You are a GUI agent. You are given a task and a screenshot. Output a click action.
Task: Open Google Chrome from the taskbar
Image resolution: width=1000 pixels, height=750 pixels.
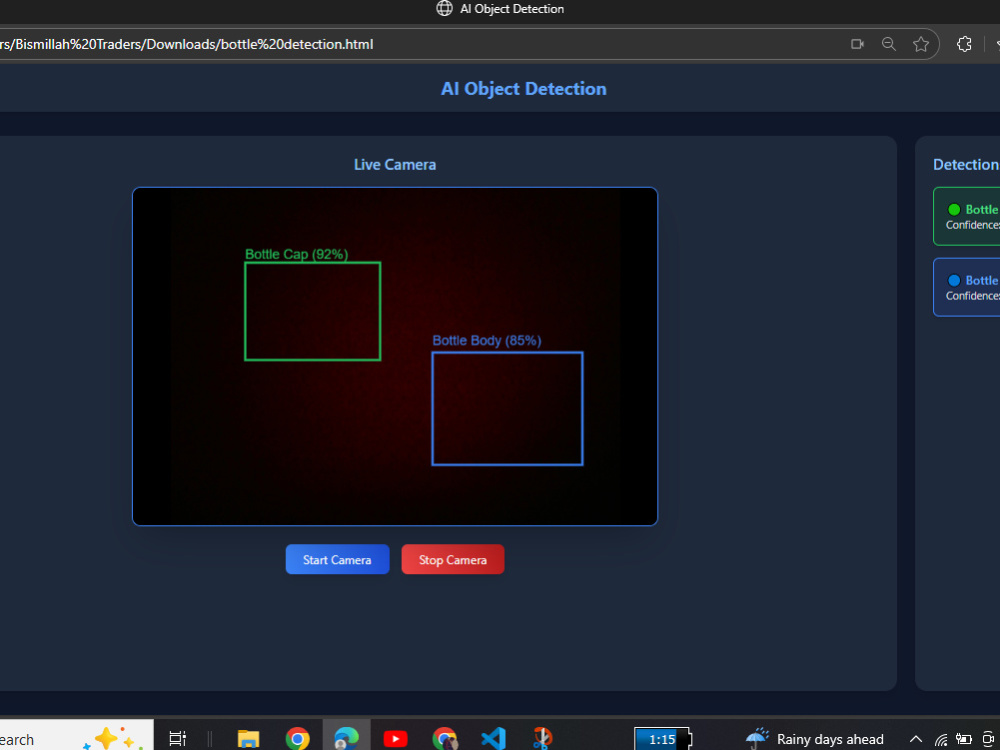297,739
